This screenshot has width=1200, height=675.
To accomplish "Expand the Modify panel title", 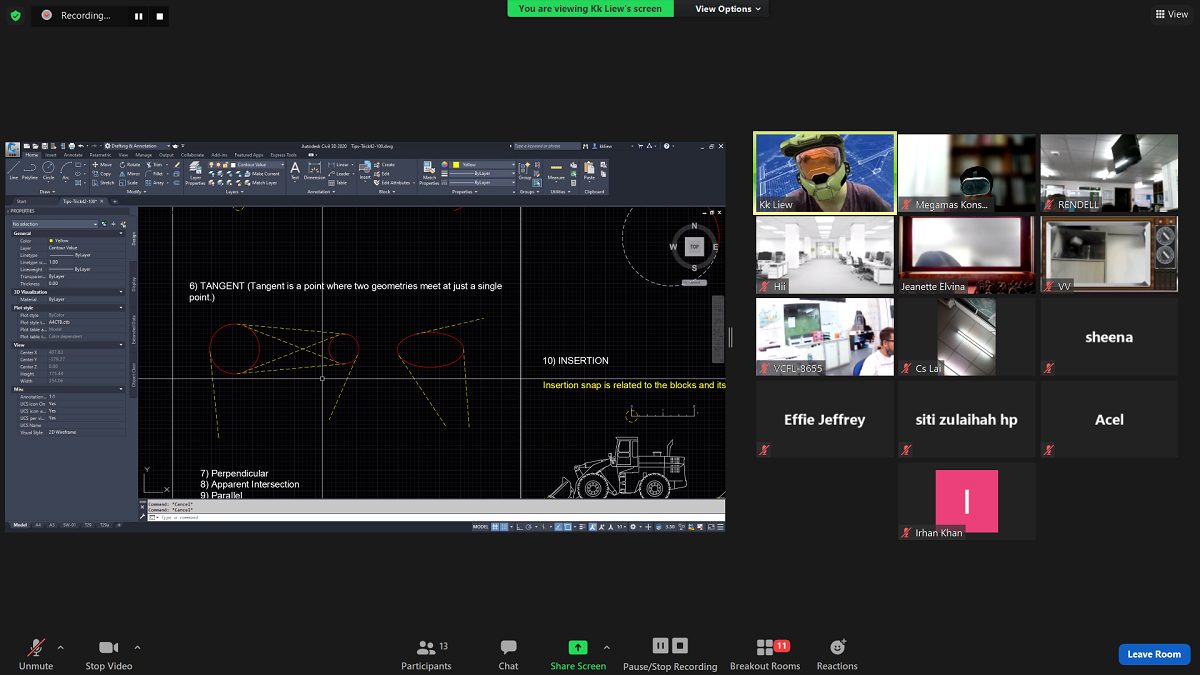I will point(136,192).
